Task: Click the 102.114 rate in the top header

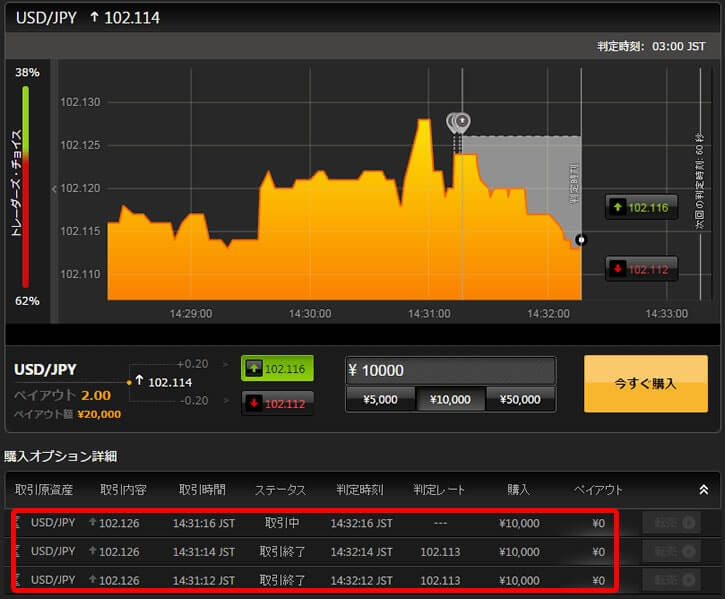Action: tap(132, 18)
